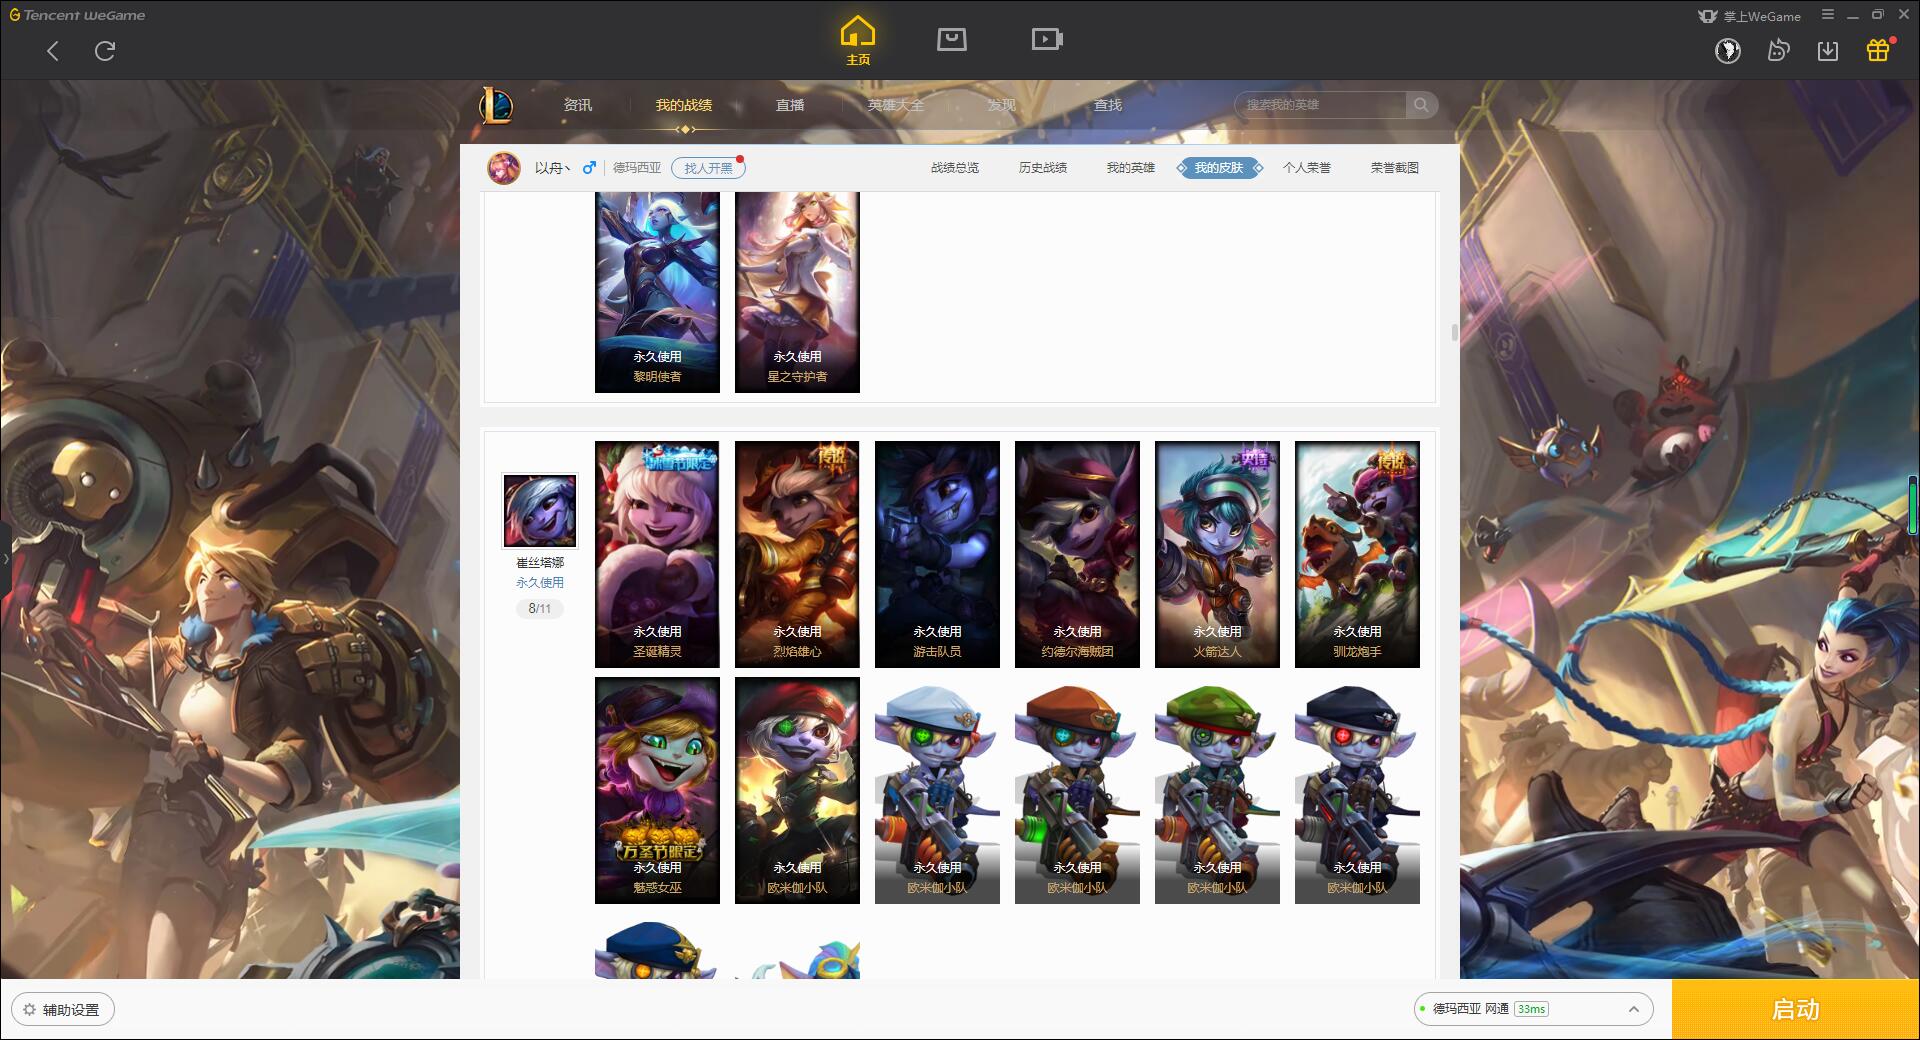The width and height of the screenshot is (1920, 1040).
Task: Open the browser globe icon at top right
Action: (1727, 50)
